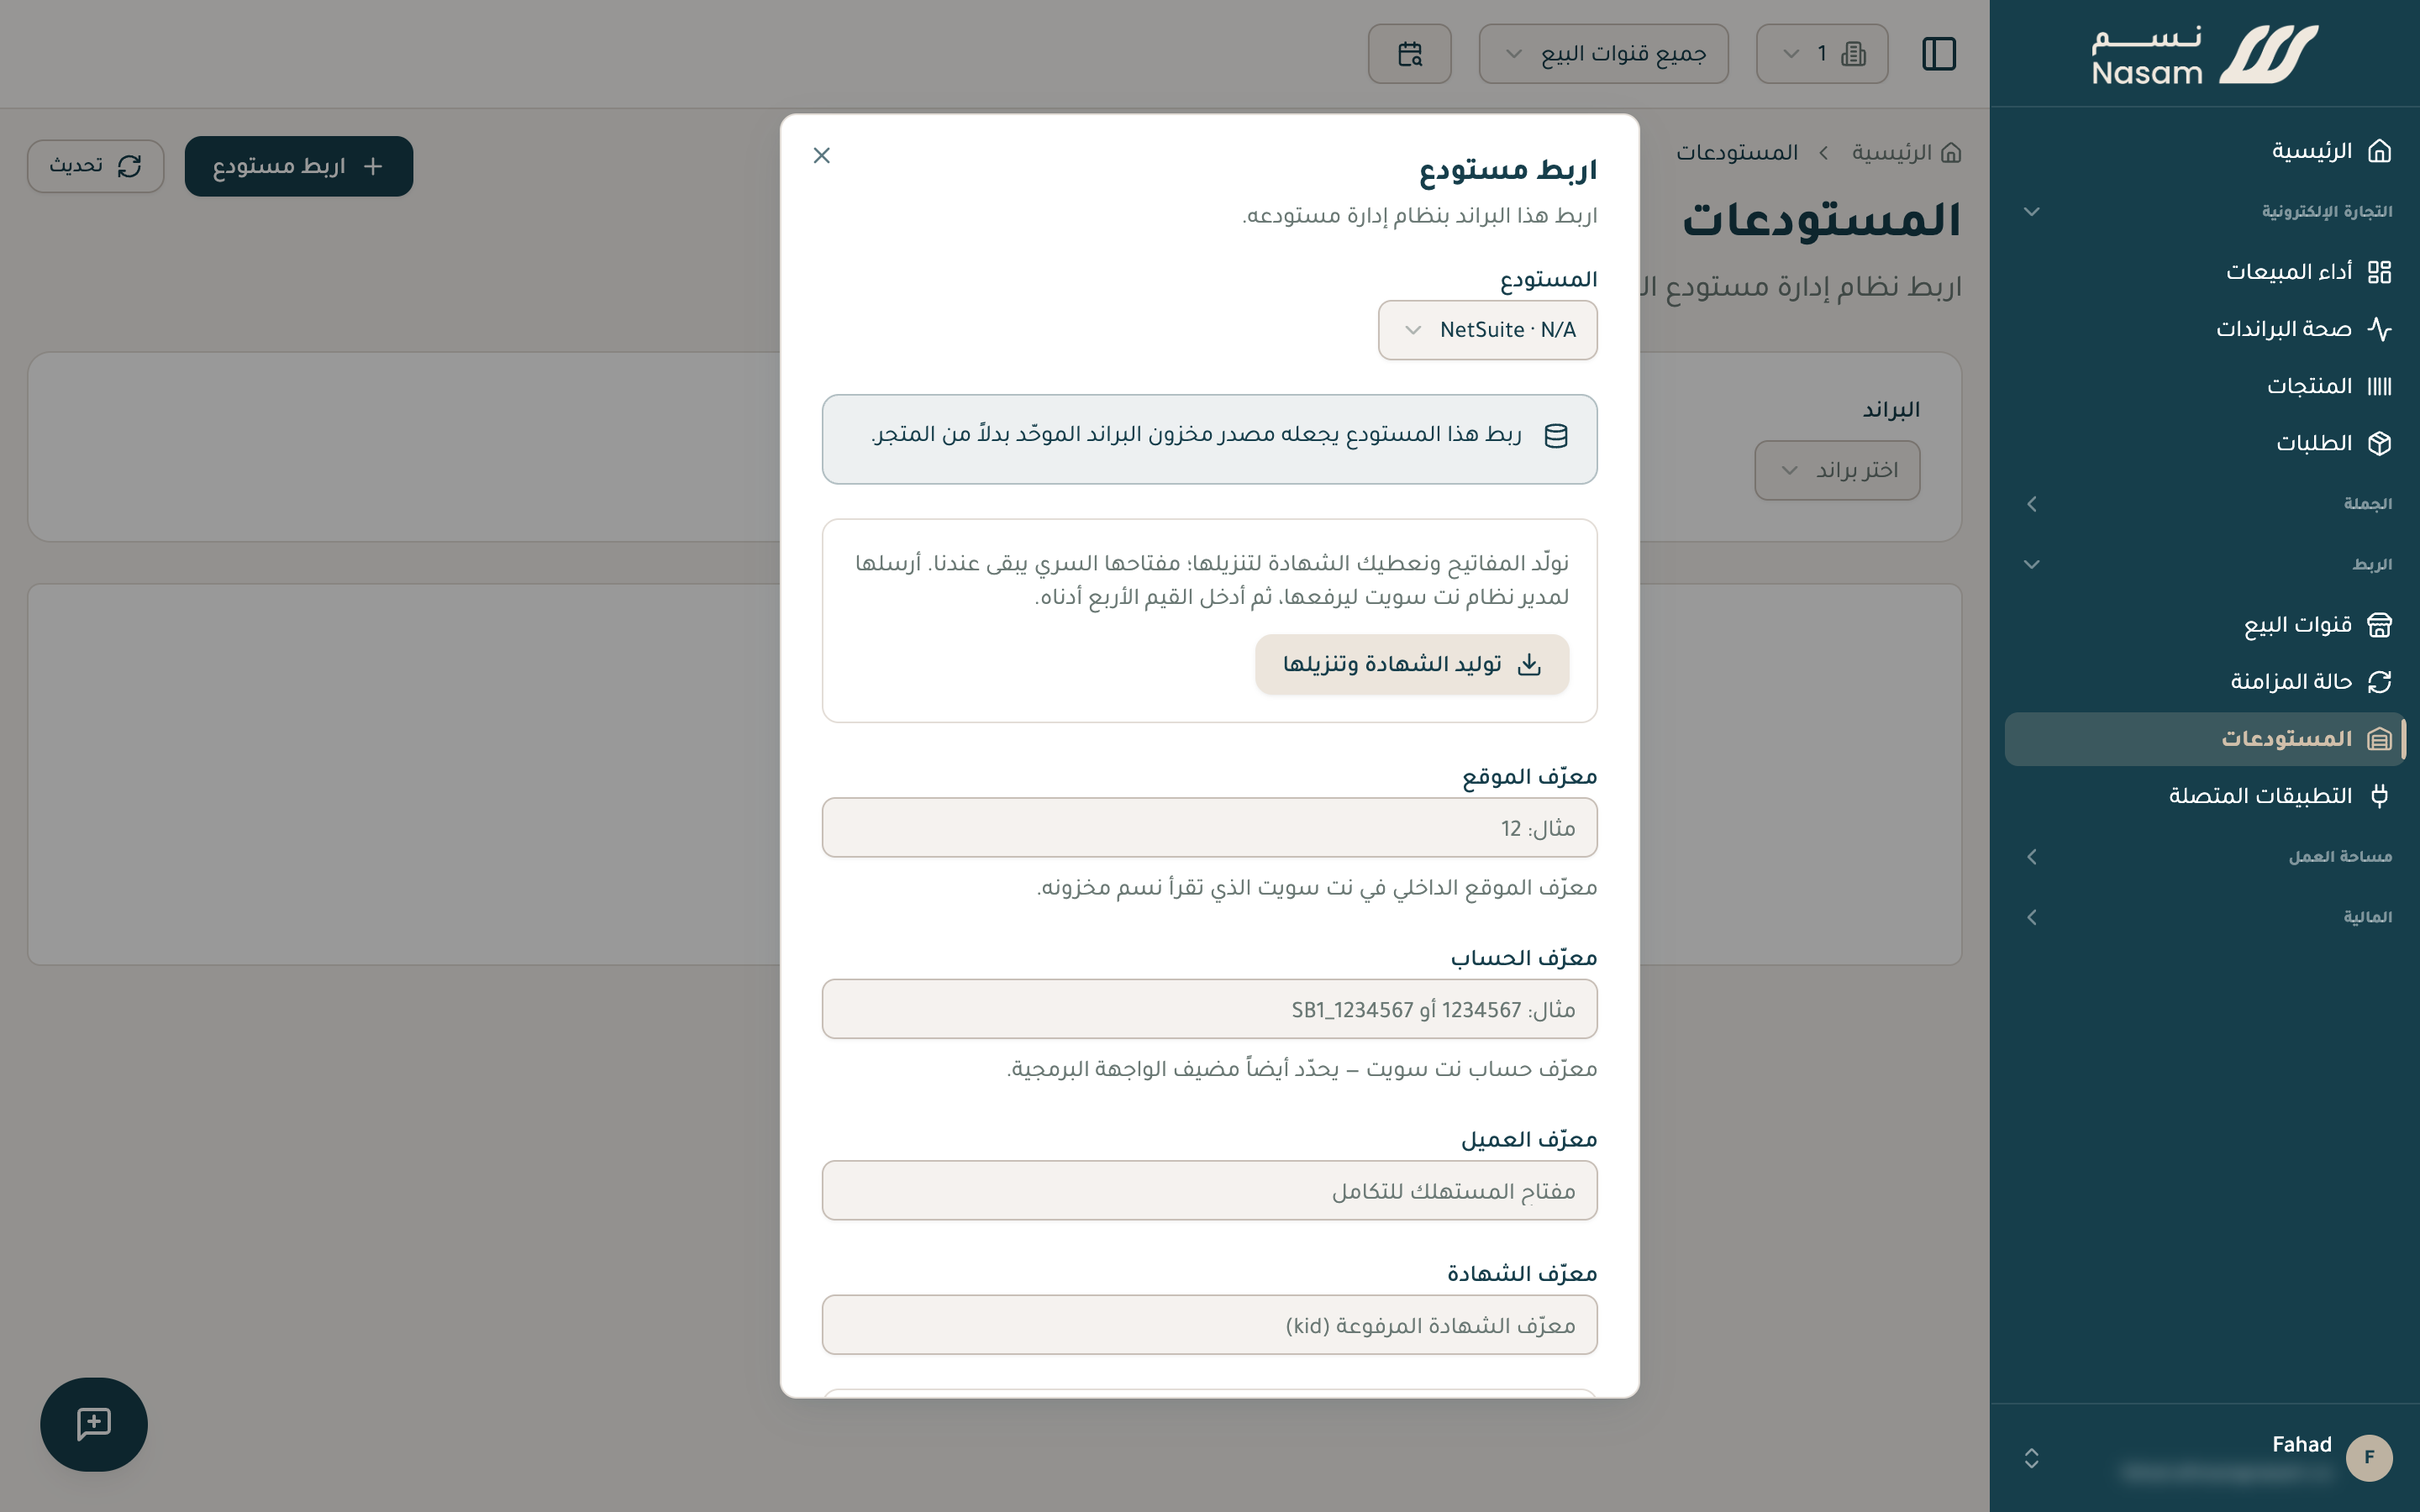Click the database icon in info banner

pos(1556,435)
